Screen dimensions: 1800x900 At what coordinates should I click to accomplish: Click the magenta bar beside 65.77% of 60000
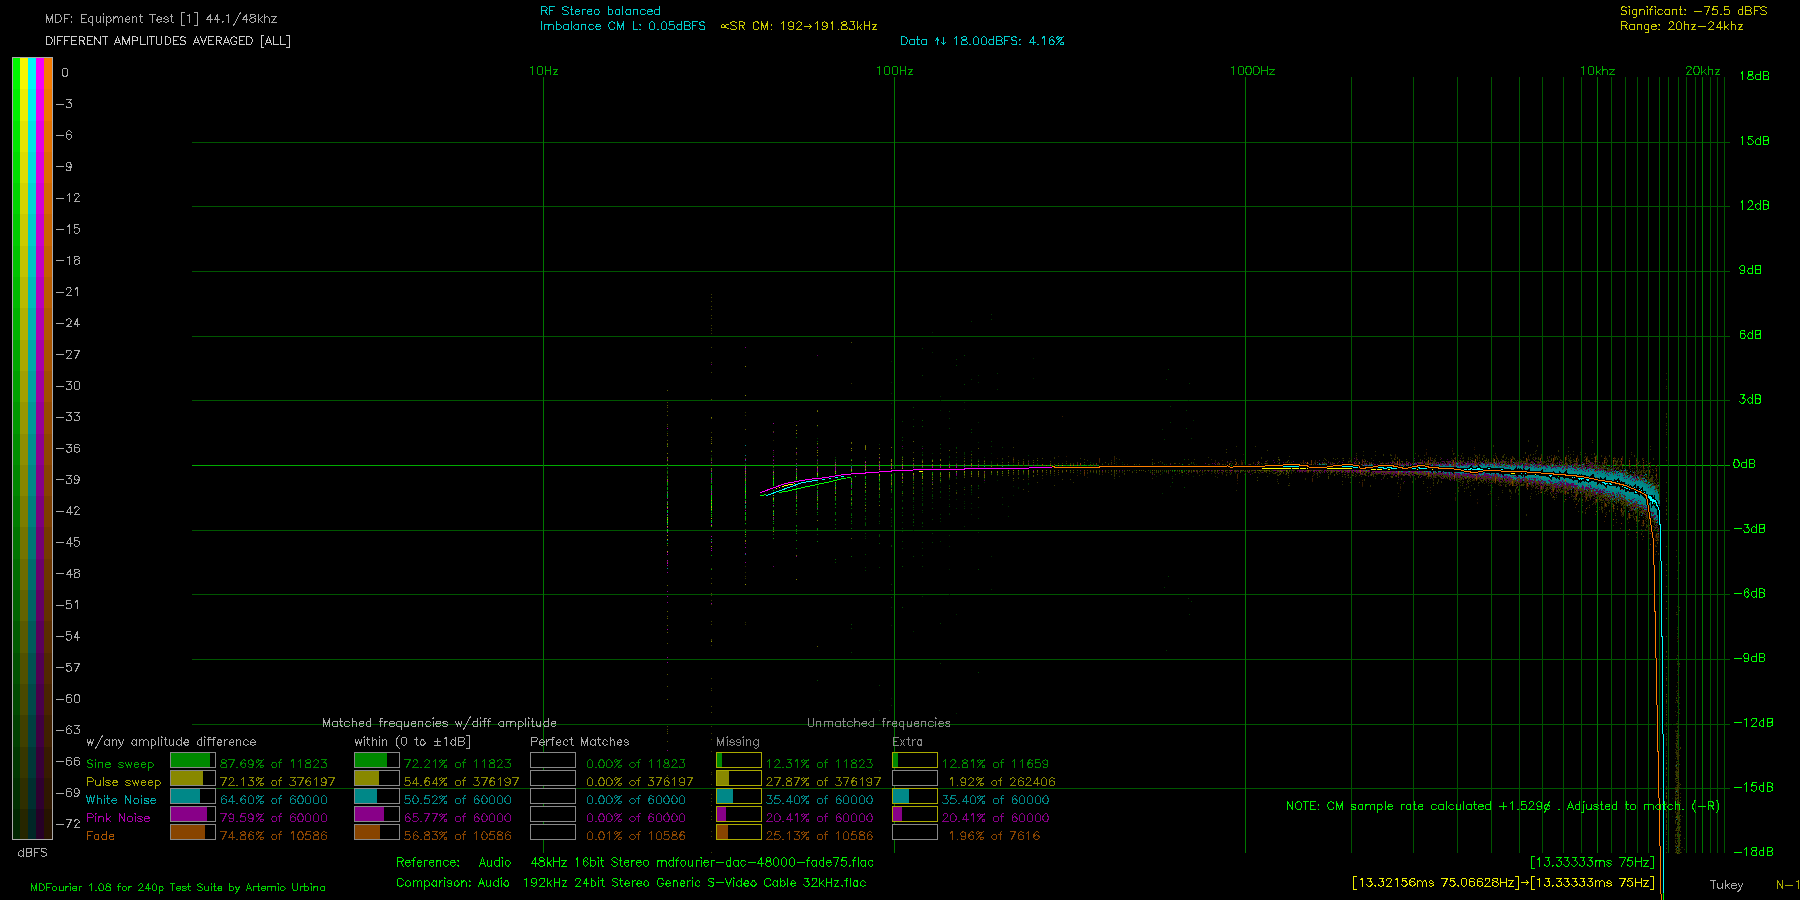[376, 815]
